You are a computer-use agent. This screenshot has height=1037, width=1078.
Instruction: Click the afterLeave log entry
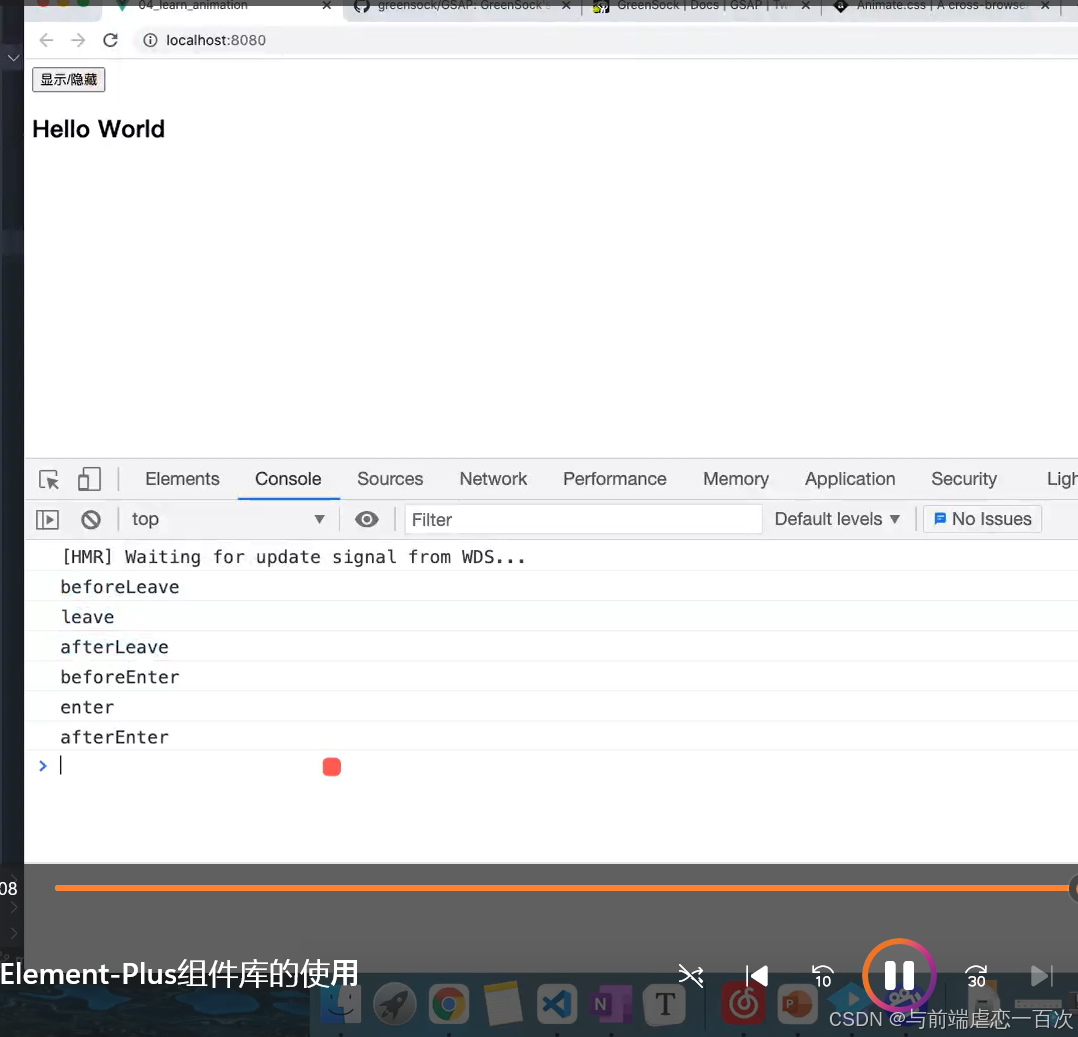[114, 647]
